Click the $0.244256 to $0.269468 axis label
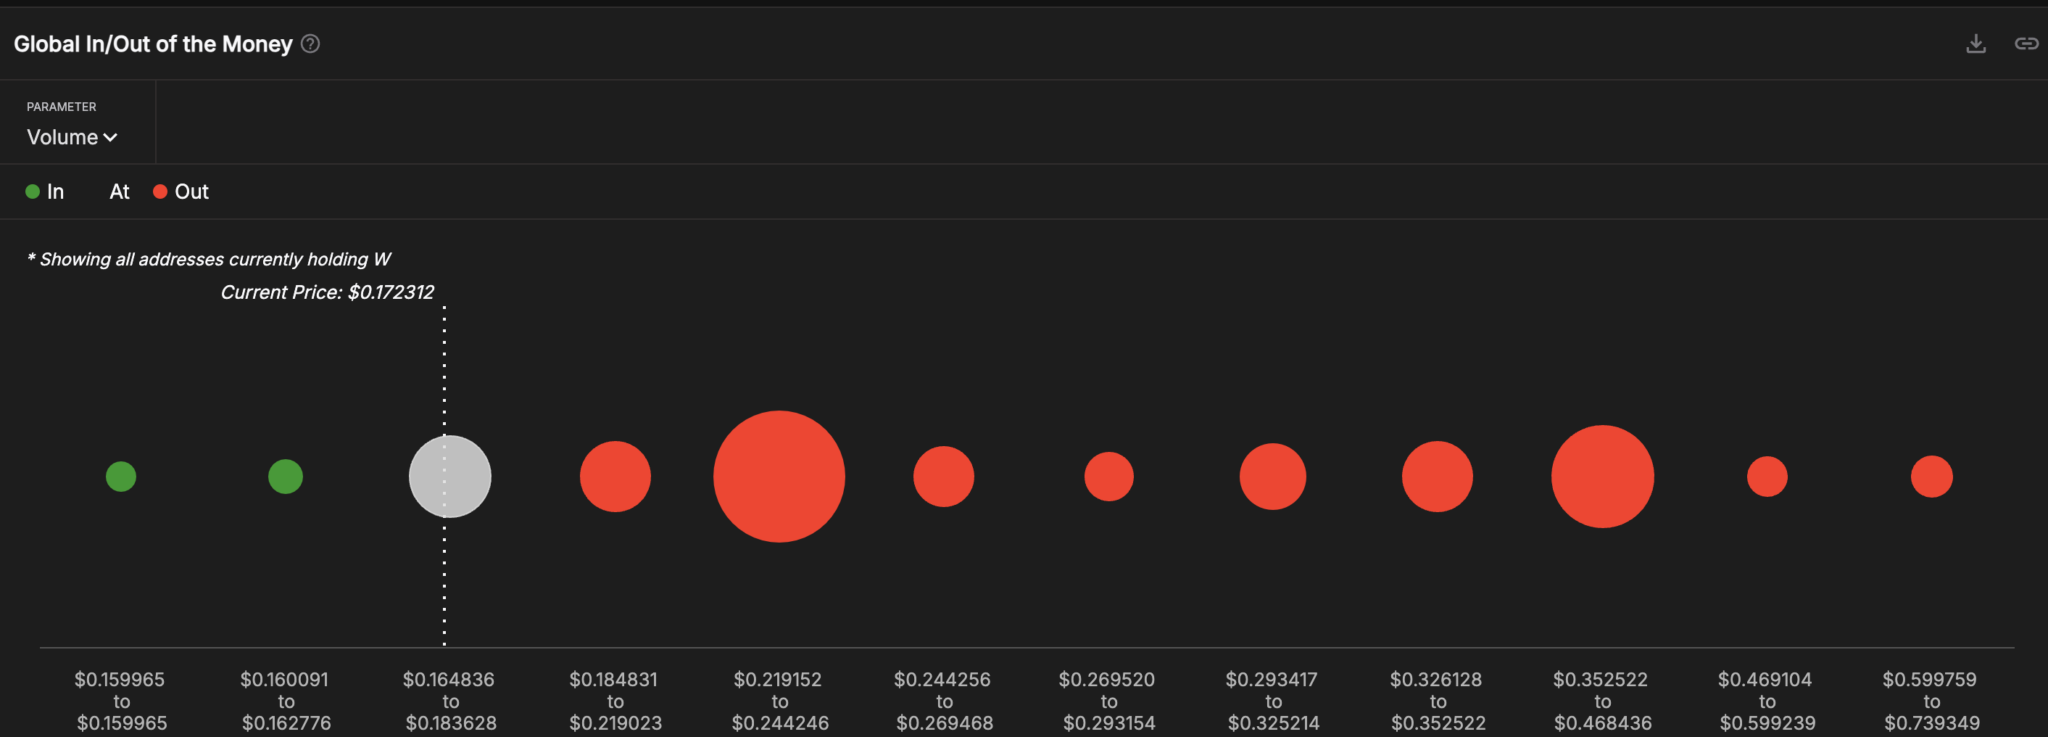The width and height of the screenshot is (2048, 737). tap(943, 701)
